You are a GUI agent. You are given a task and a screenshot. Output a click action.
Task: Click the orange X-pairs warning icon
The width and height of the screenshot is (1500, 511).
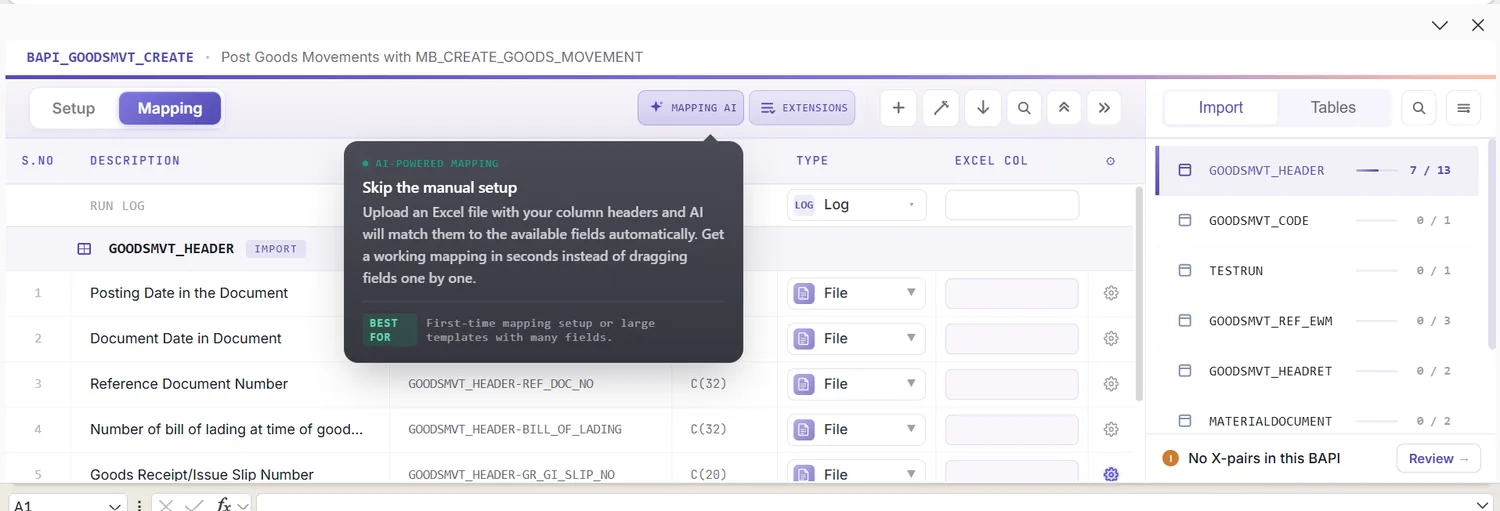[x=1170, y=458]
